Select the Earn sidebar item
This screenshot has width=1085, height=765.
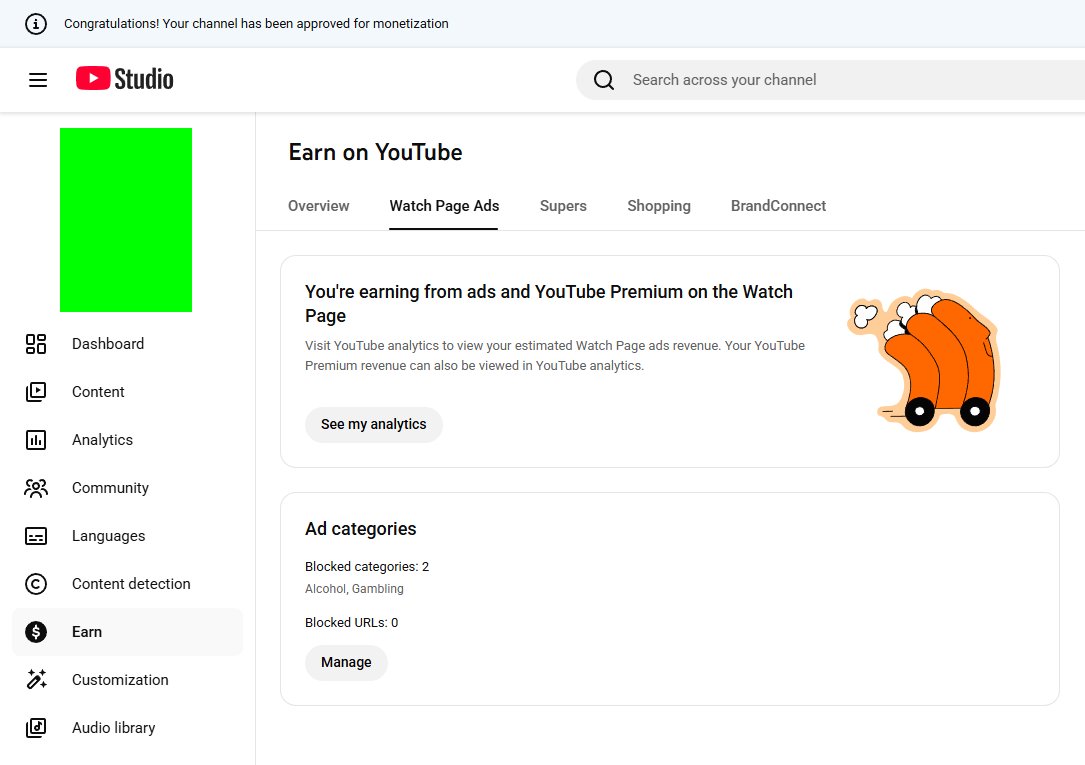127,632
